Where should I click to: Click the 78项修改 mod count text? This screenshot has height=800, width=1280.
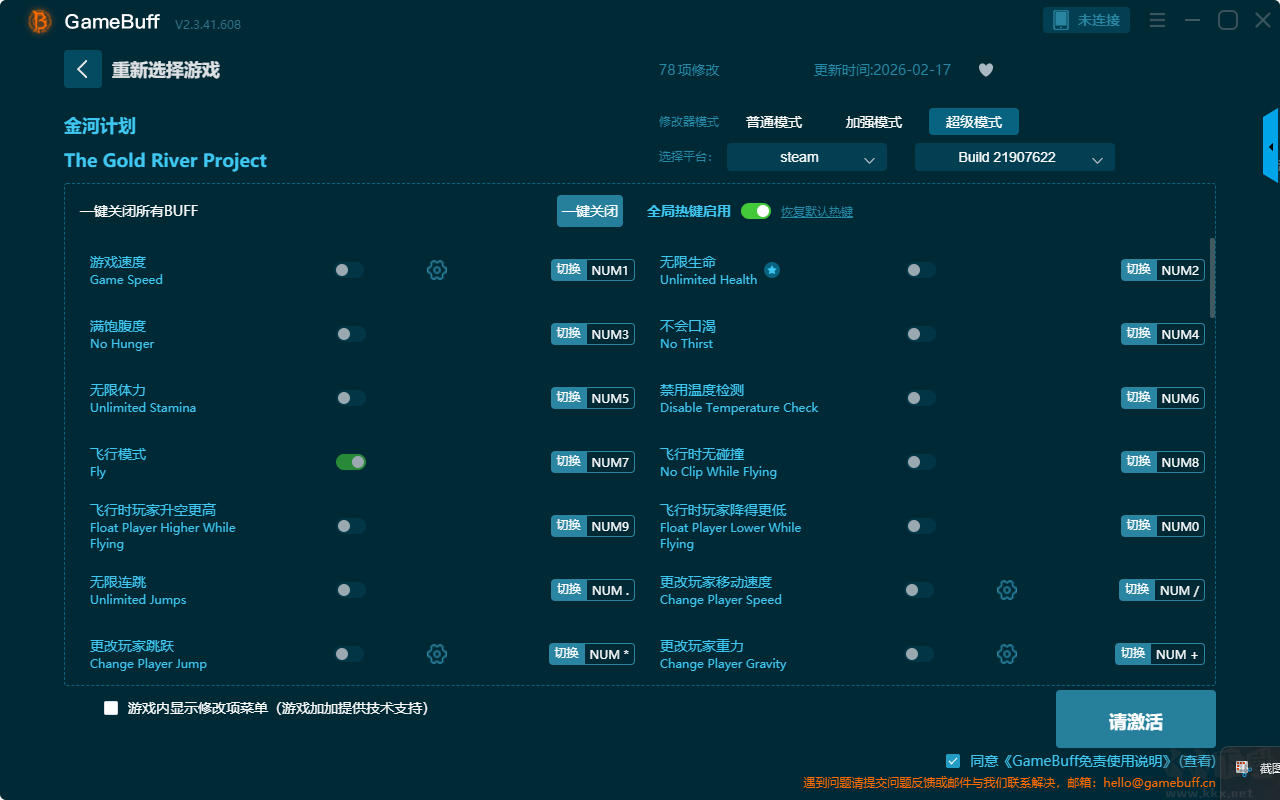click(x=689, y=70)
